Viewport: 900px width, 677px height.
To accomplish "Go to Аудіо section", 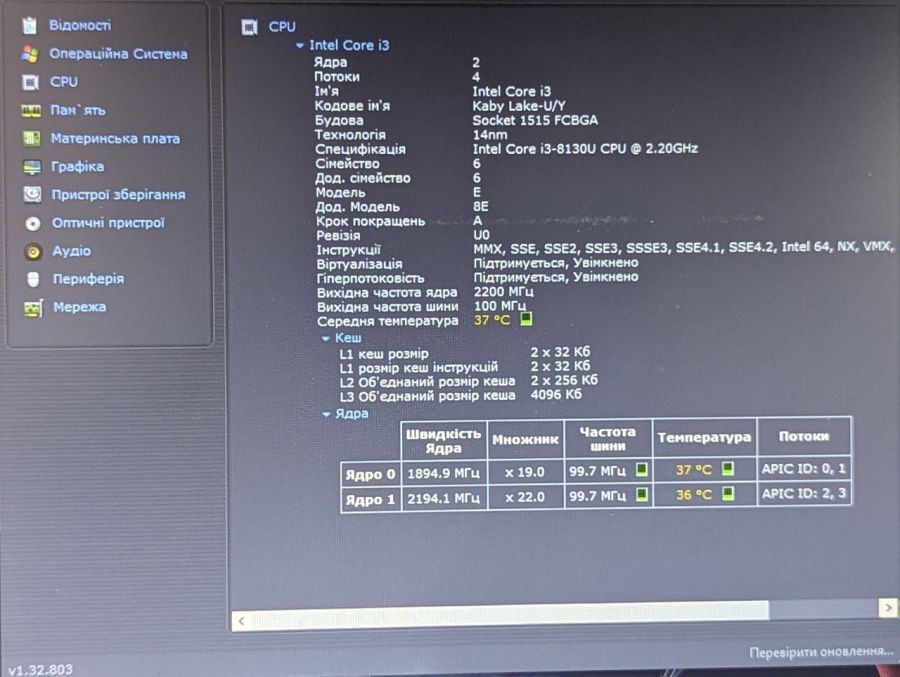I will click(72, 251).
